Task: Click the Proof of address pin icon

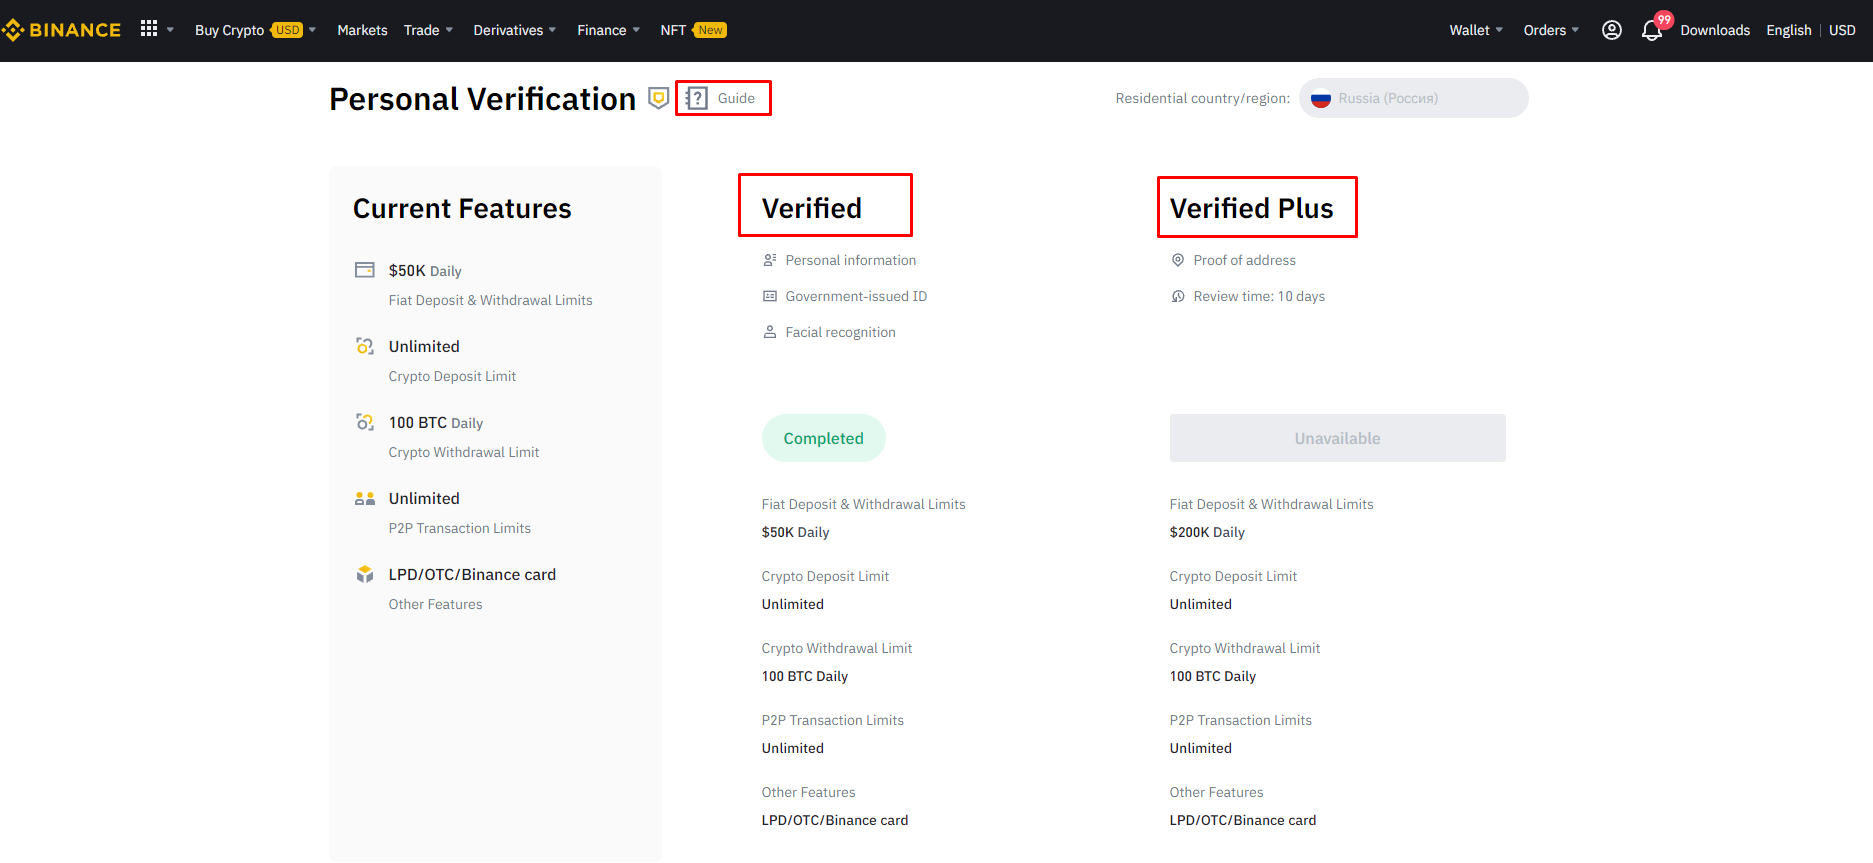Action: click(1178, 260)
